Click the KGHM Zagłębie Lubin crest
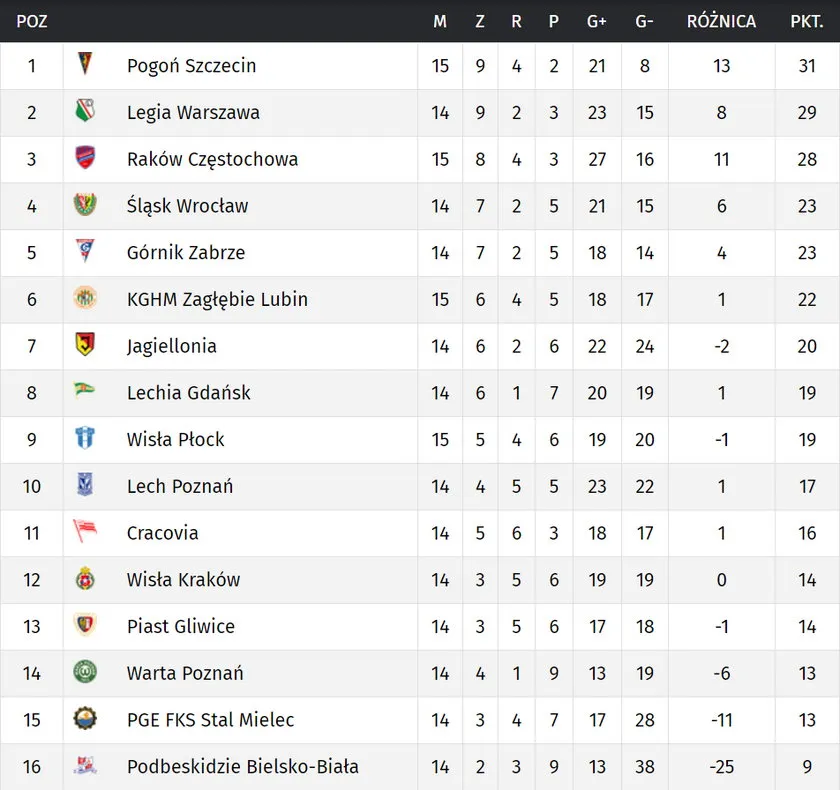840x790 pixels. 85,298
